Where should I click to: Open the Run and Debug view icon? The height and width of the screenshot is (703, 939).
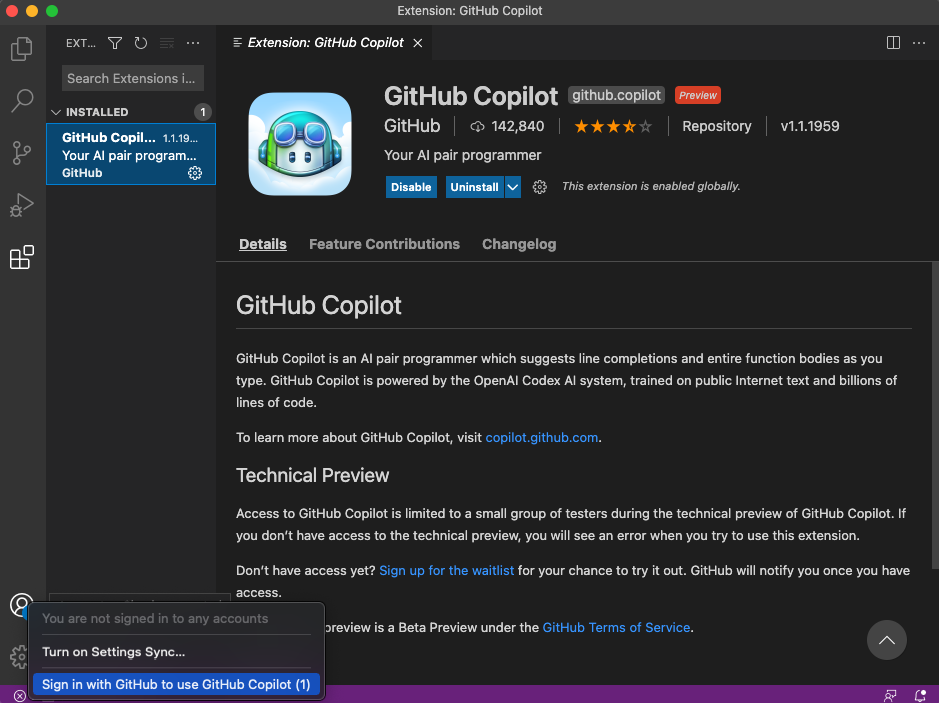(x=22, y=205)
